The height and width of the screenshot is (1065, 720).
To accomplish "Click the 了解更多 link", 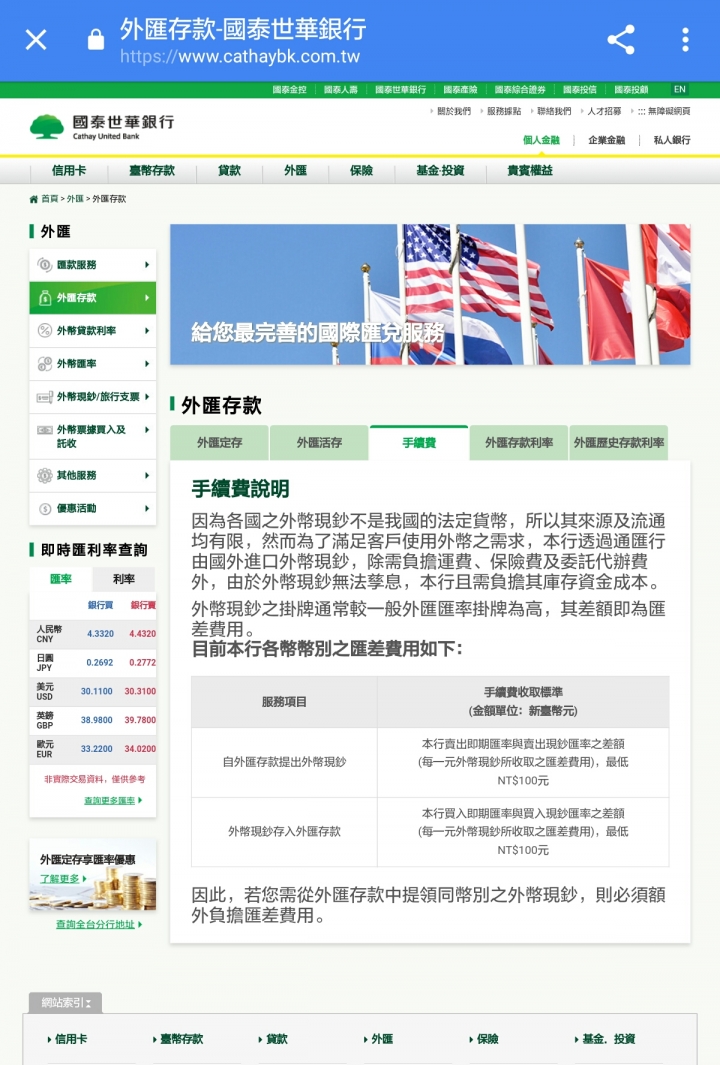I will click(62, 879).
